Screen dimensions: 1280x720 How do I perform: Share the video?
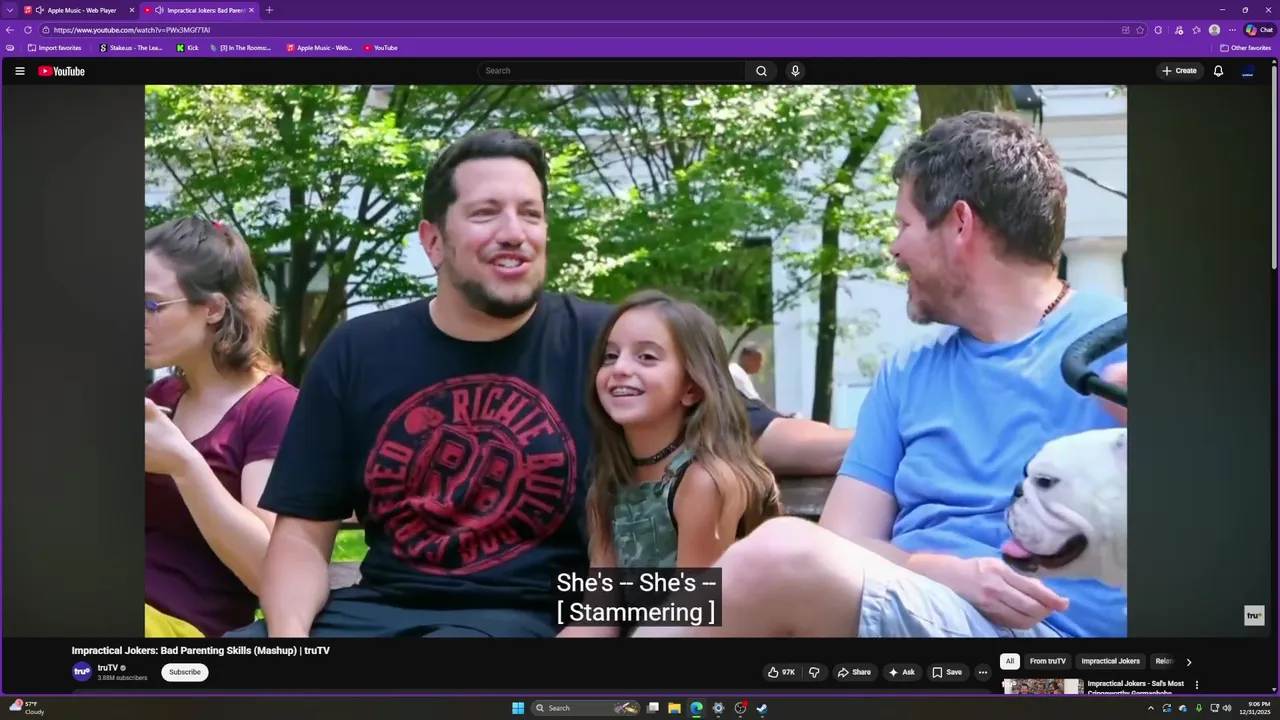tap(854, 672)
